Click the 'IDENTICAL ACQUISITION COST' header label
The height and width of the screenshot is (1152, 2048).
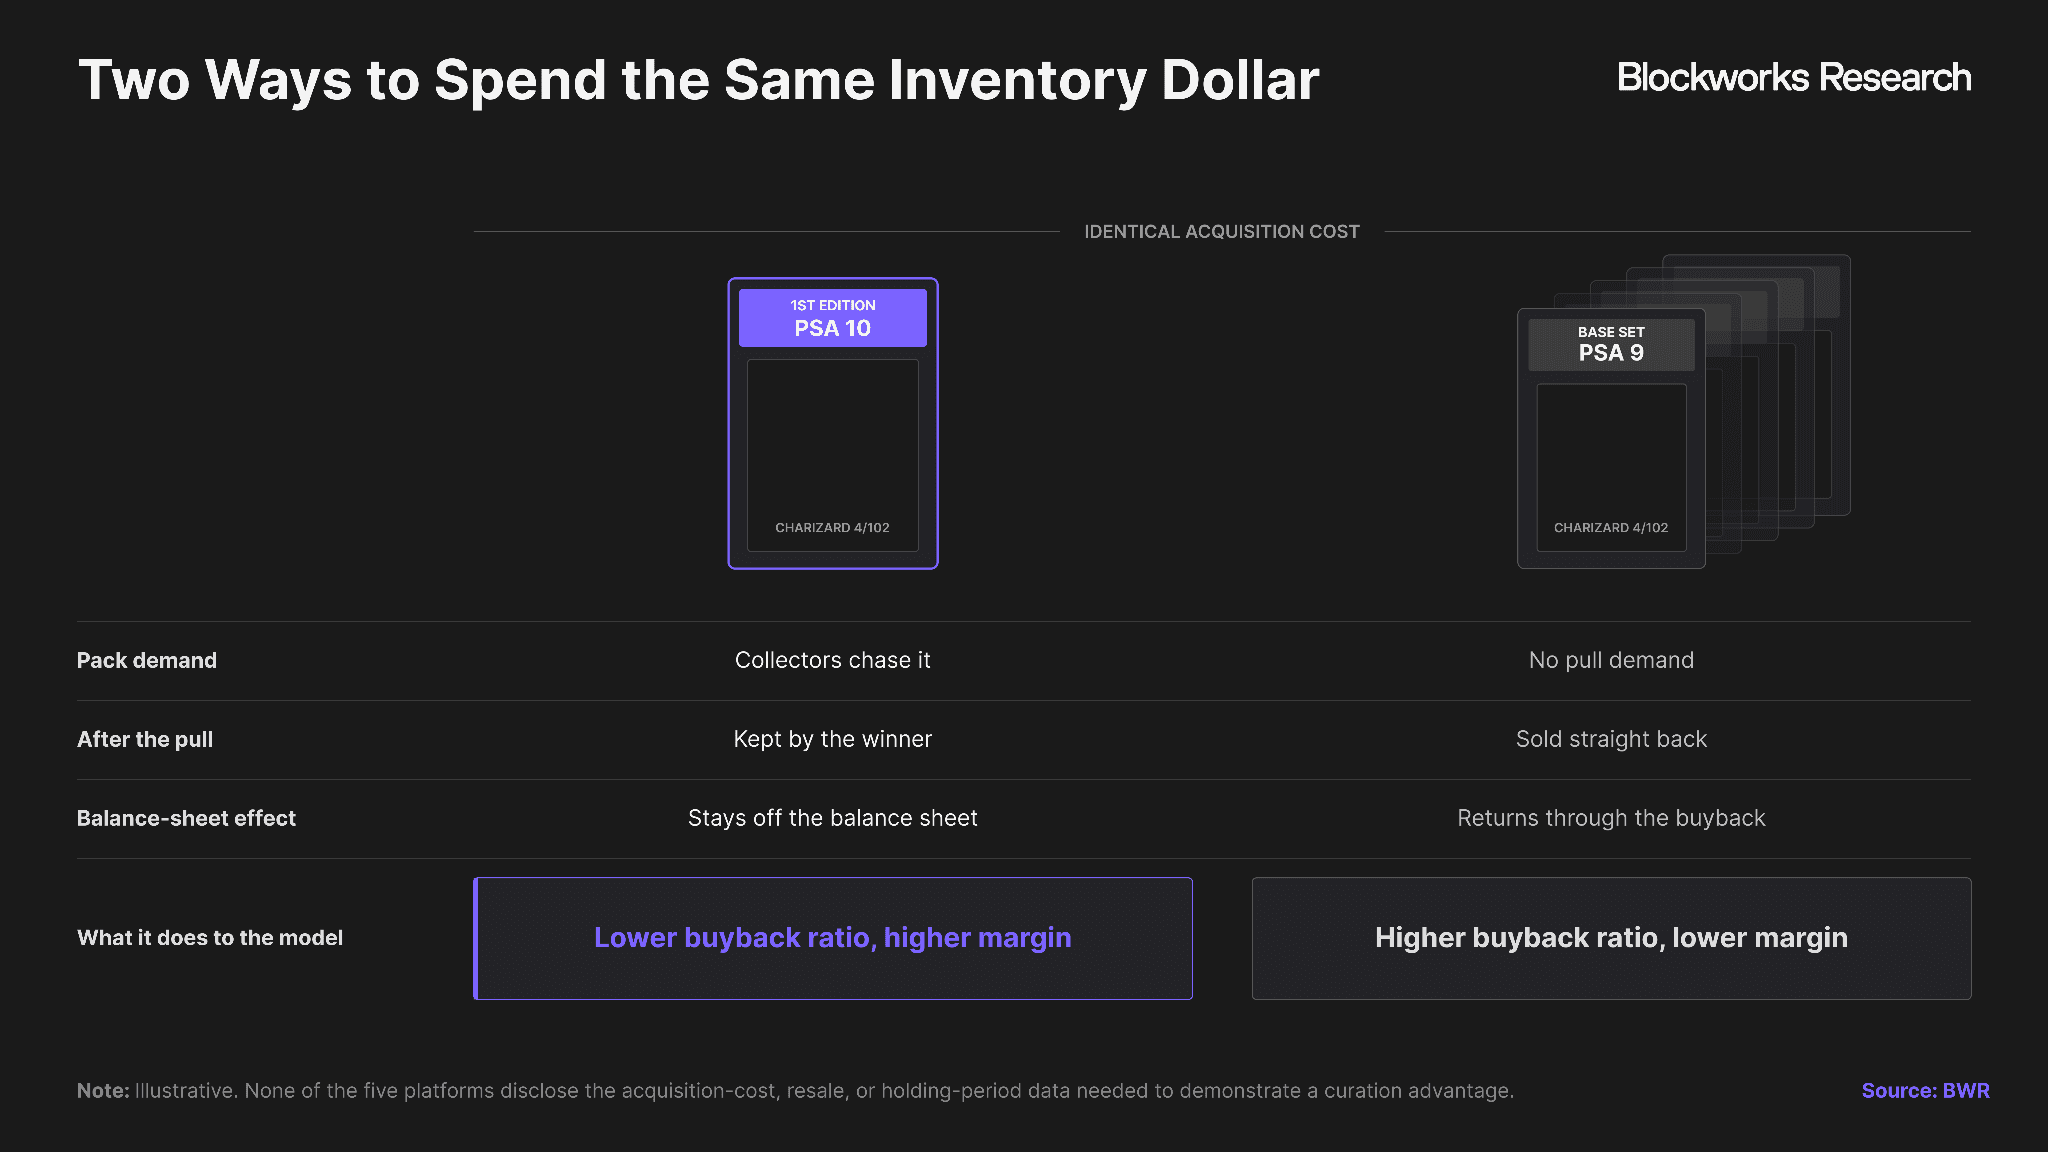[1222, 231]
